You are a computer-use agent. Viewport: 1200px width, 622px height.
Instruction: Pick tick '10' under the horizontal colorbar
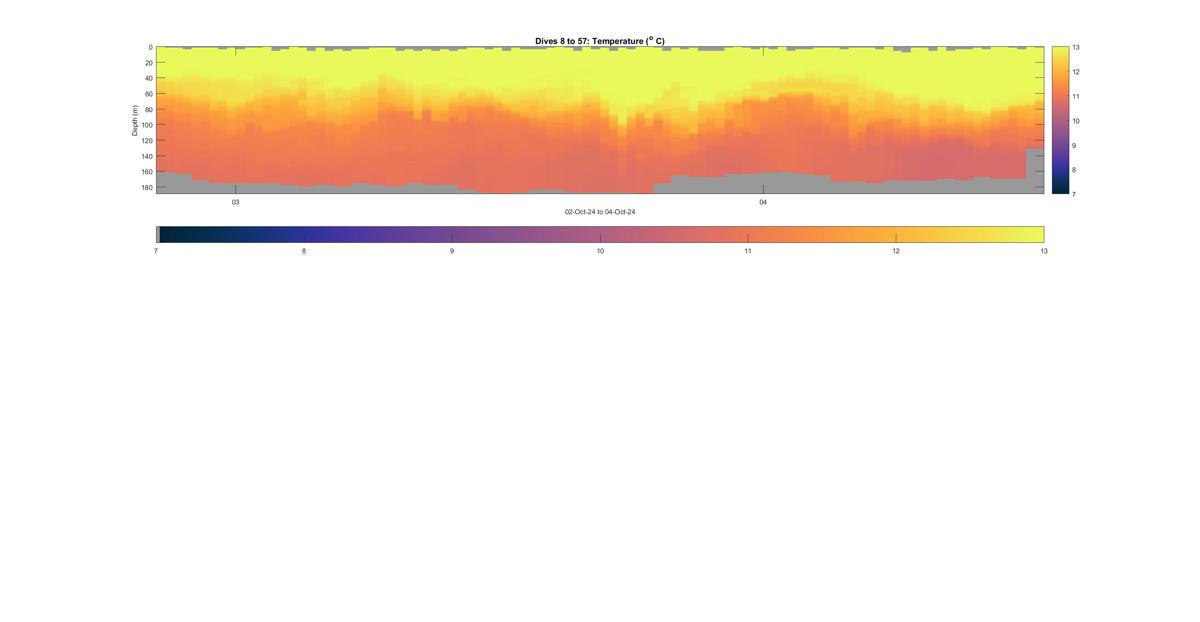[x=600, y=251]
